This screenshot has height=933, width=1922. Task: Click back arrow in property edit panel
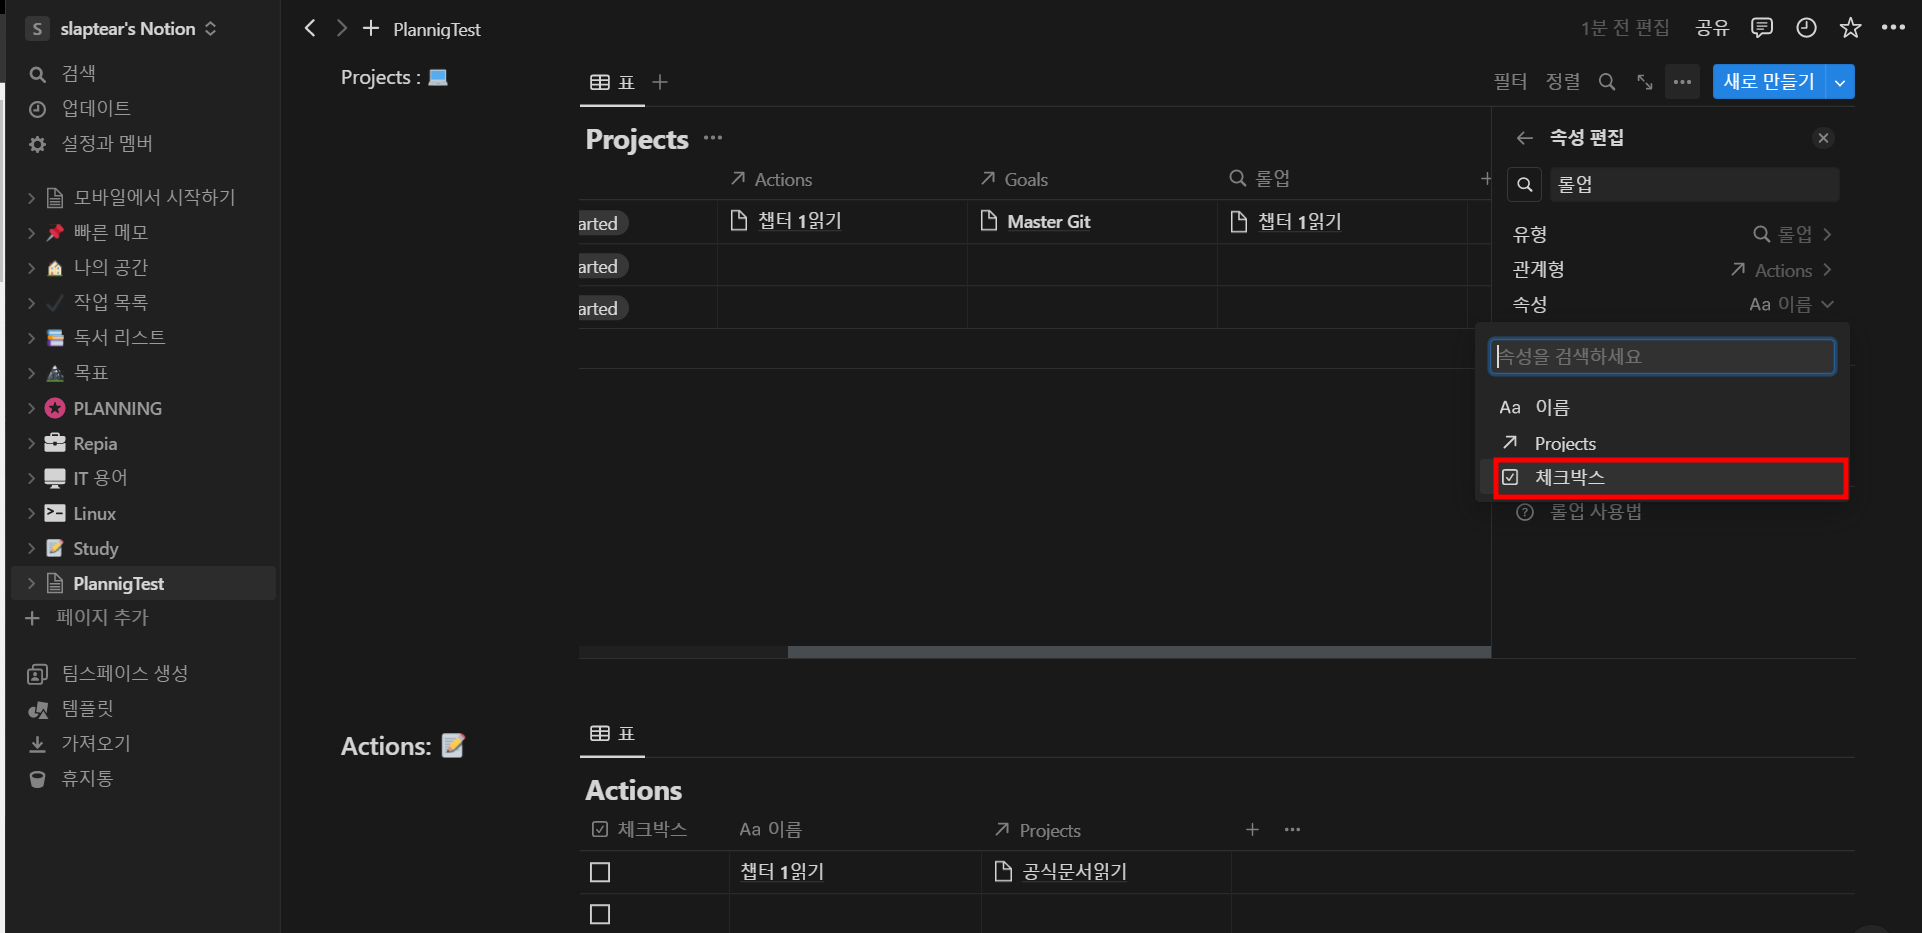coord(1524,138)
